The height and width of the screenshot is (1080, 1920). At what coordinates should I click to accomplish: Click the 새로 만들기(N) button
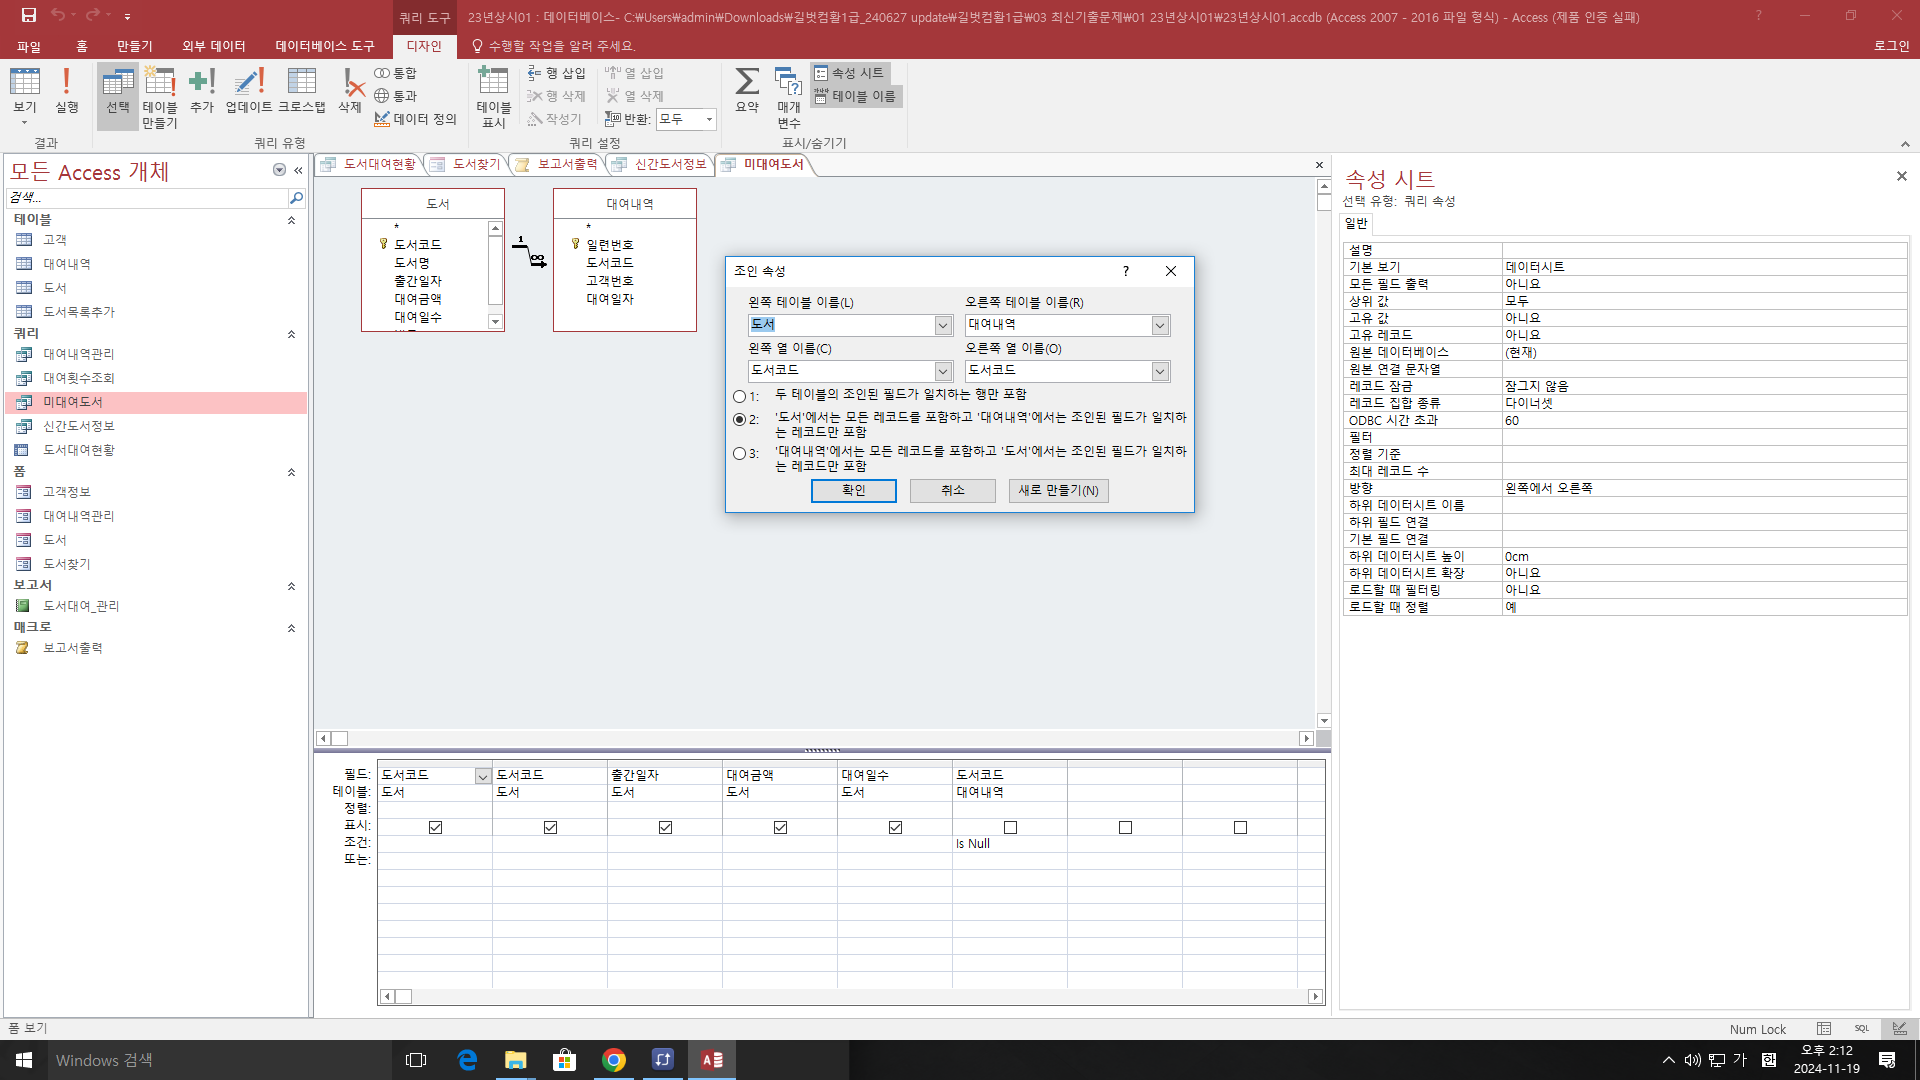[x=1058, y=490]
